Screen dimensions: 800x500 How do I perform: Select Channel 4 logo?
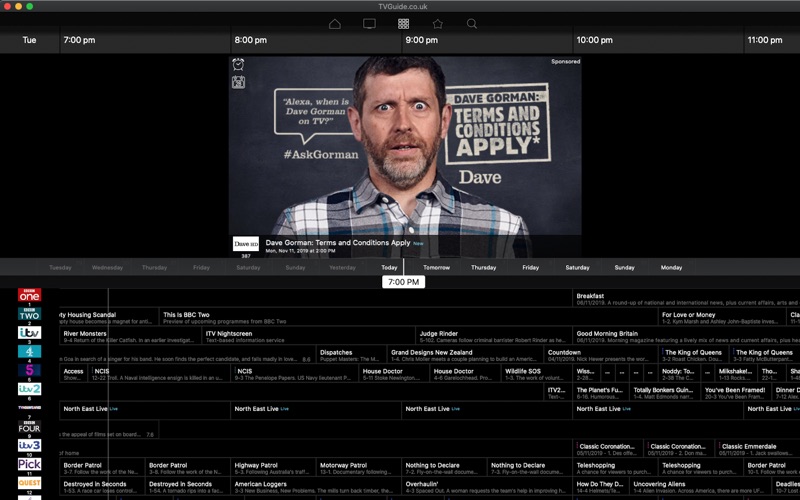30,352
